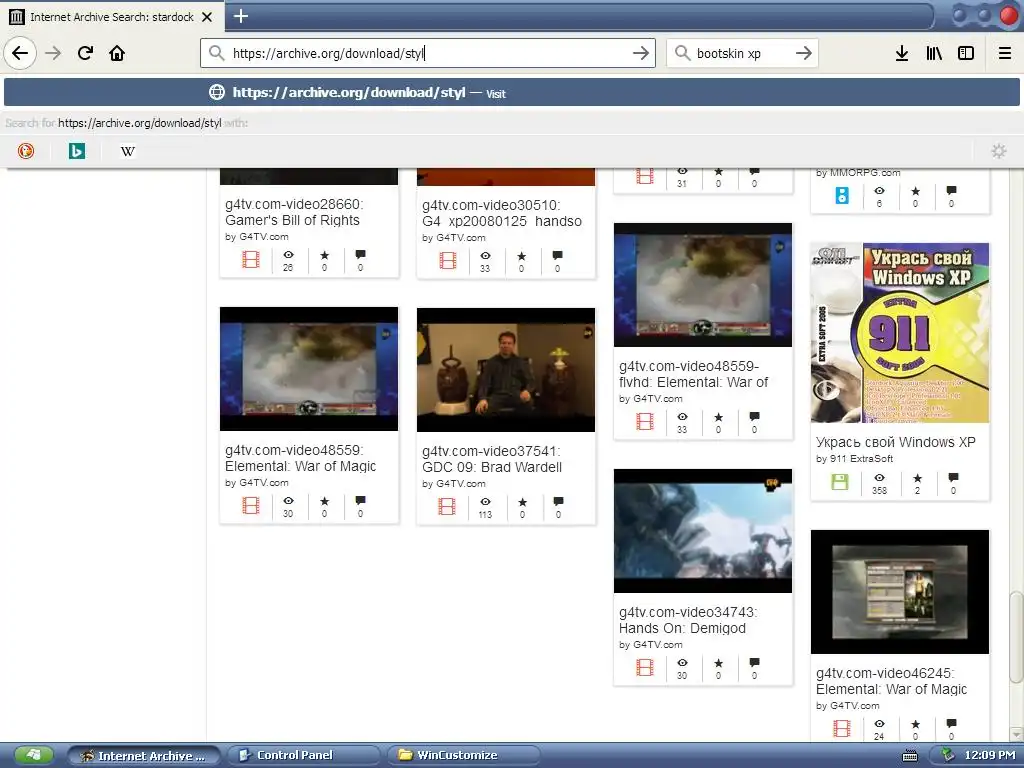Click movie icon under G4 xp20080125 card
Viewport: 1024px width, 768px height.
[448, 261]
